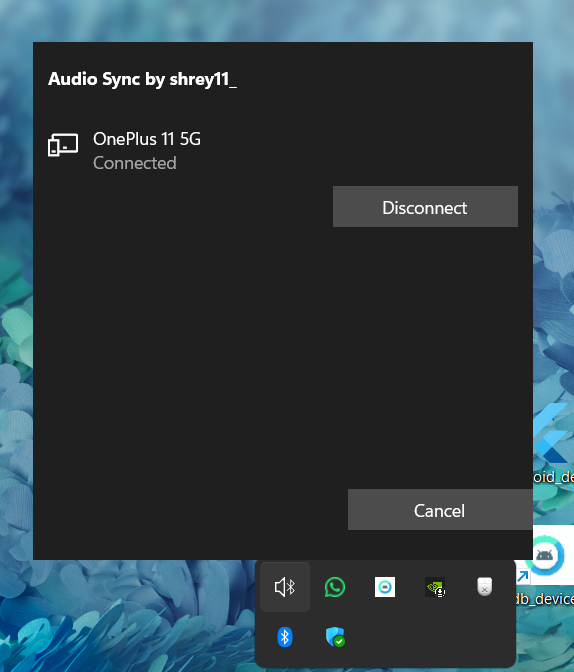574x672 pixels.
Task: Click the Disconnect button
Action: (425, 207)
